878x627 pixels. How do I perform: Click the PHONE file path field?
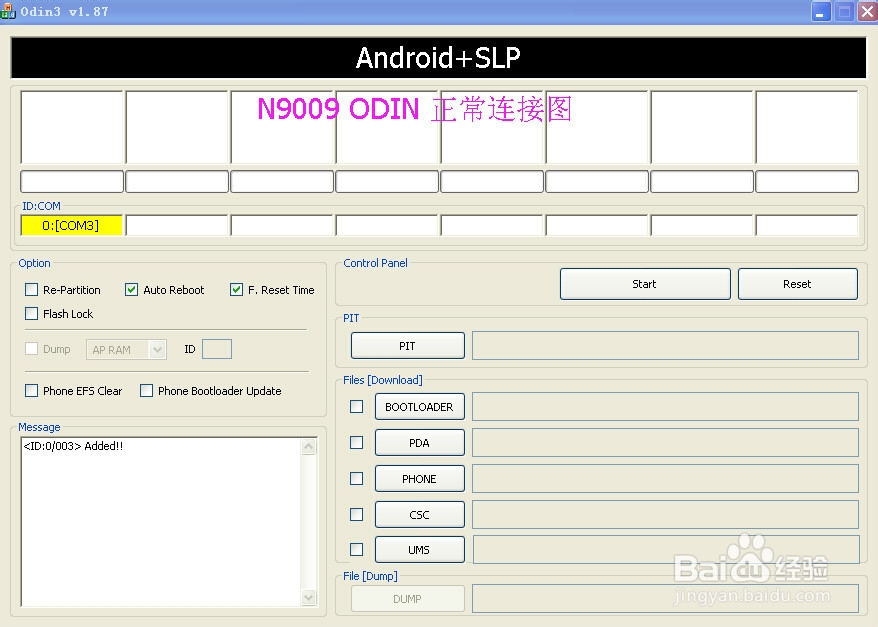click(665, 479)
